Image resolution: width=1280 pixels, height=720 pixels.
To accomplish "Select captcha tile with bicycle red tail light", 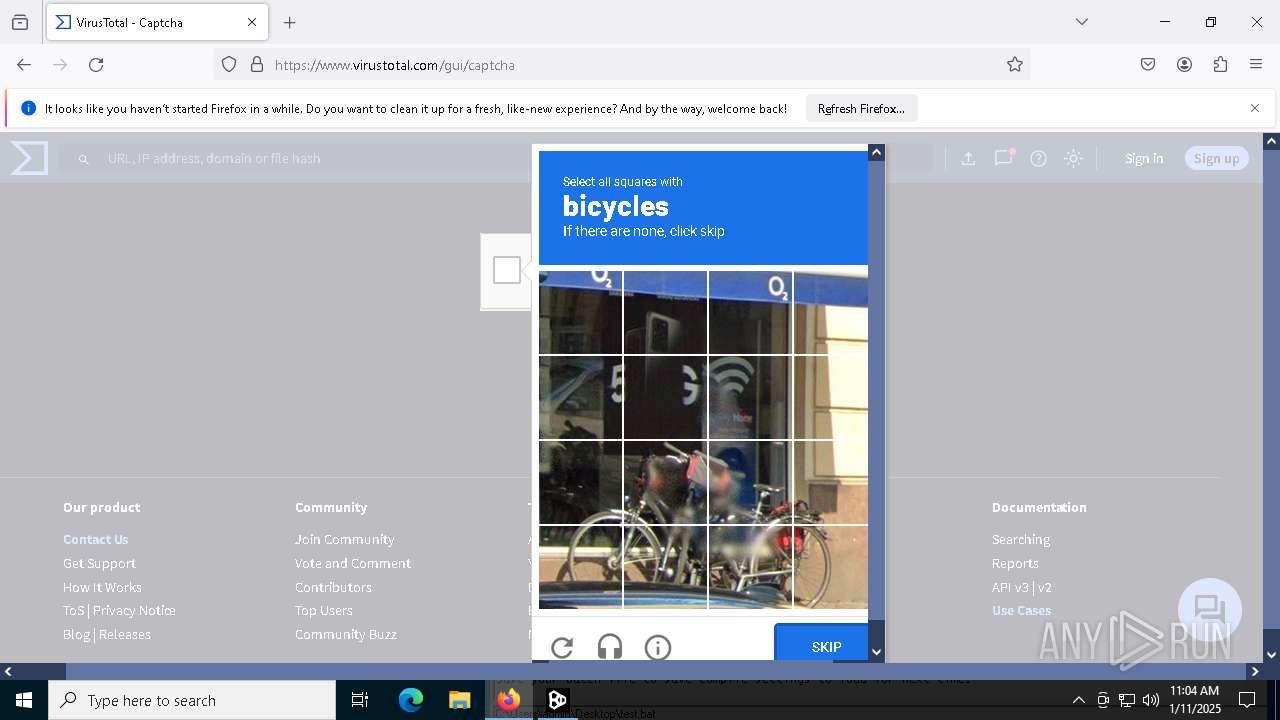I will [750, 567].
